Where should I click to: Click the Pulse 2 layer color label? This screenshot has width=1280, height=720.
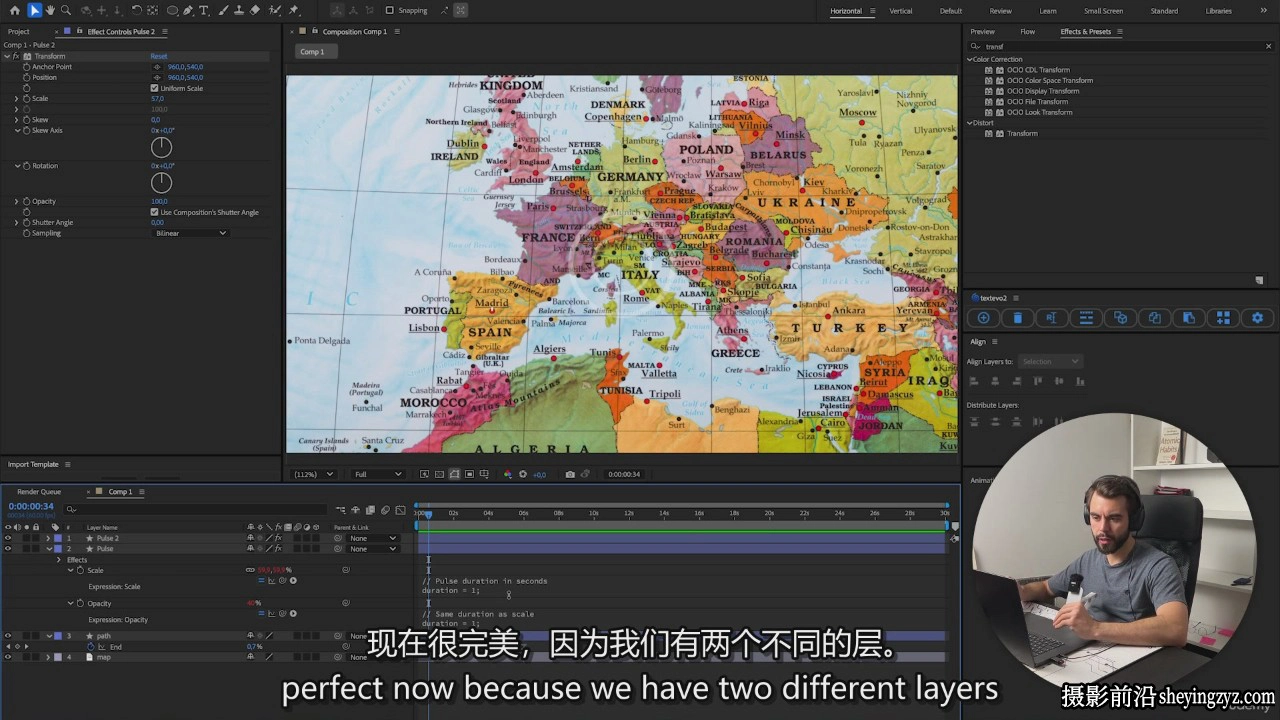58,538
